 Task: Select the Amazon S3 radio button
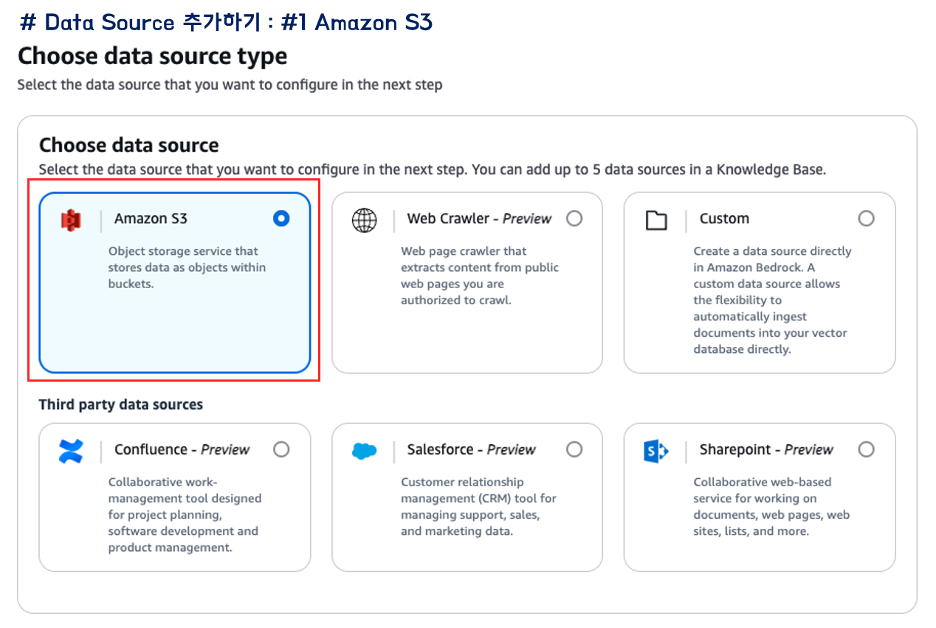coord(281,218)
